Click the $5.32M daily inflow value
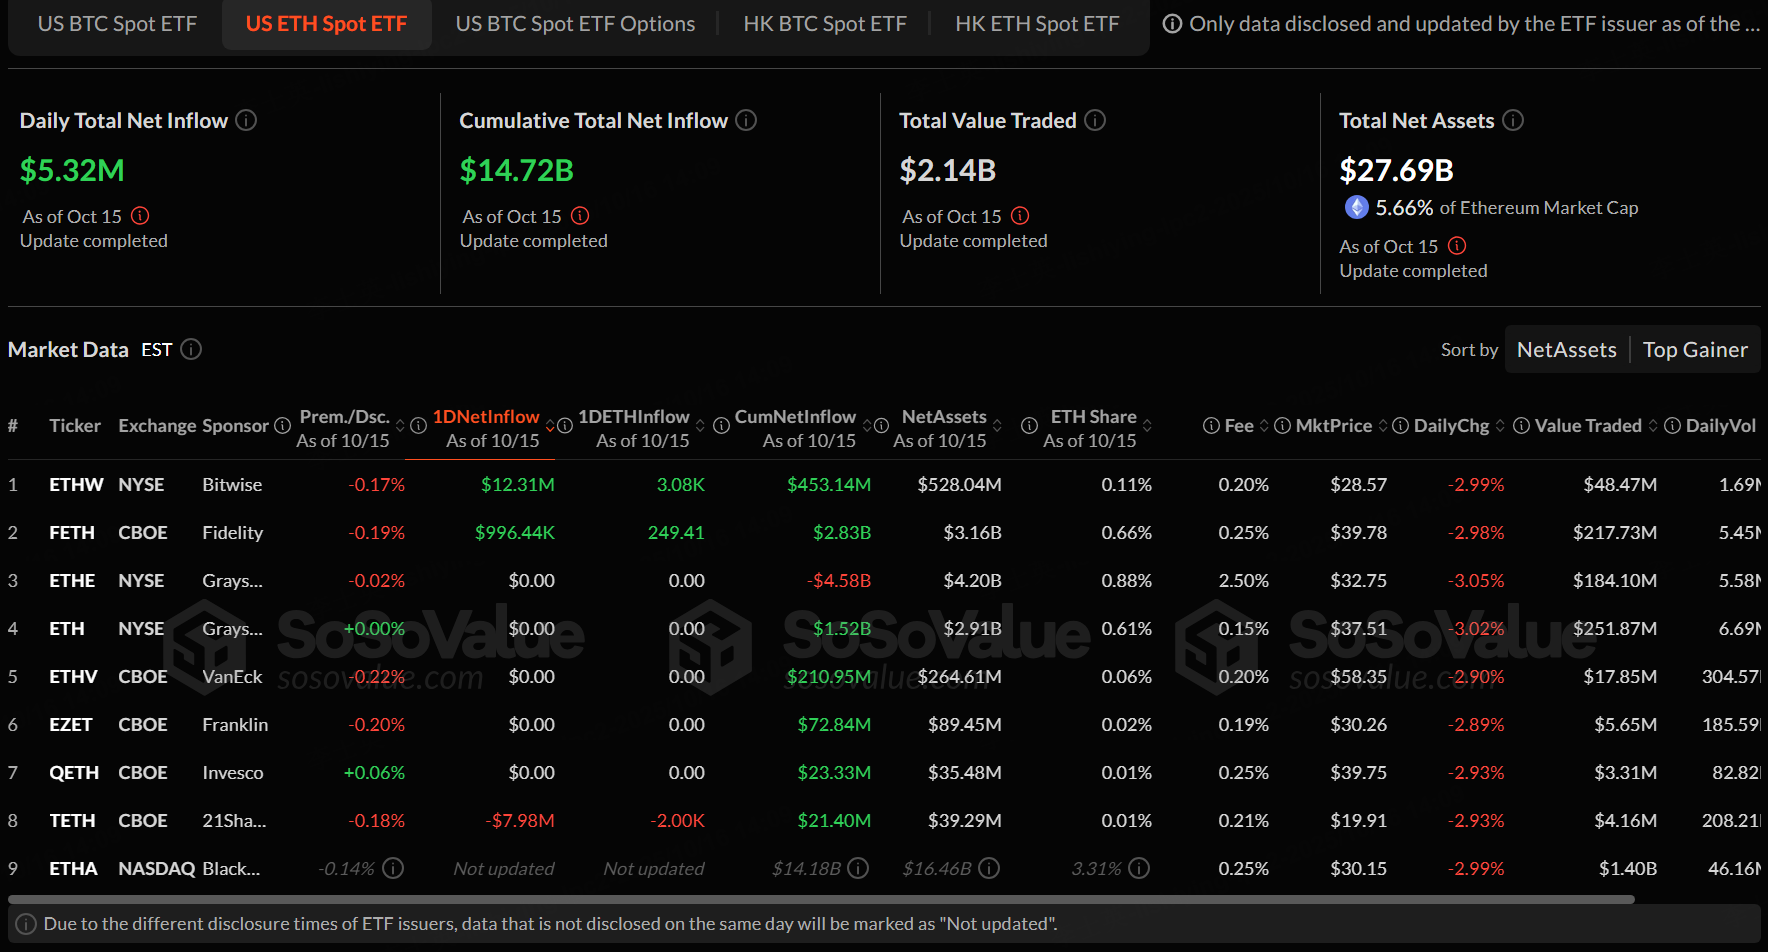This screenshot has height=952, width=1768. [x=72, y=170]
